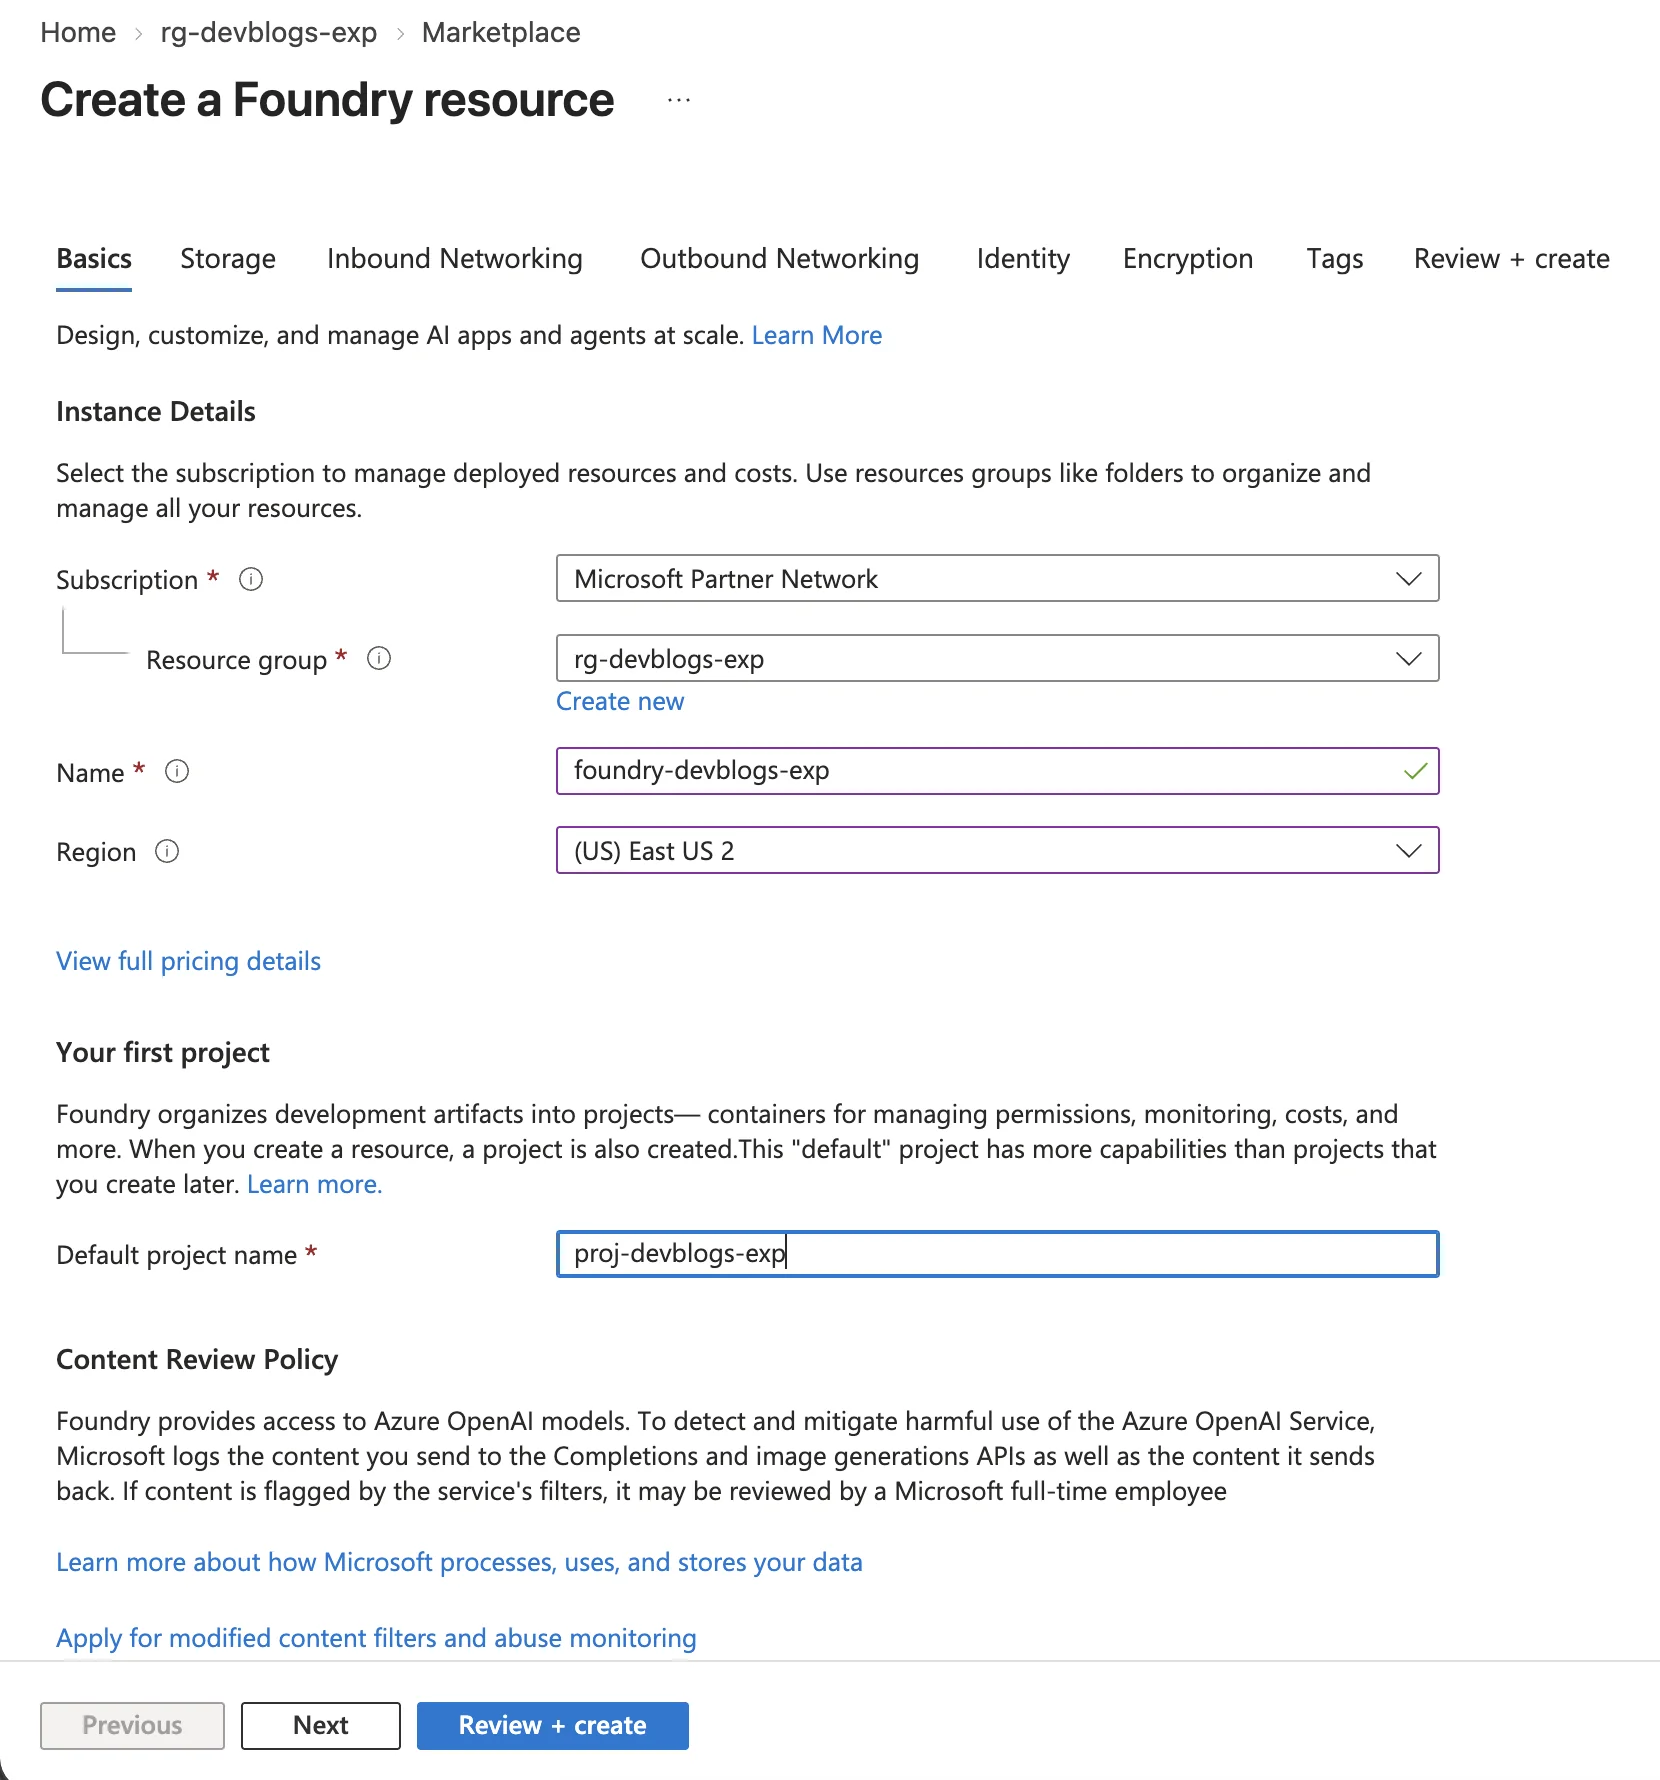Click the Region info icon

click(167, 851)
